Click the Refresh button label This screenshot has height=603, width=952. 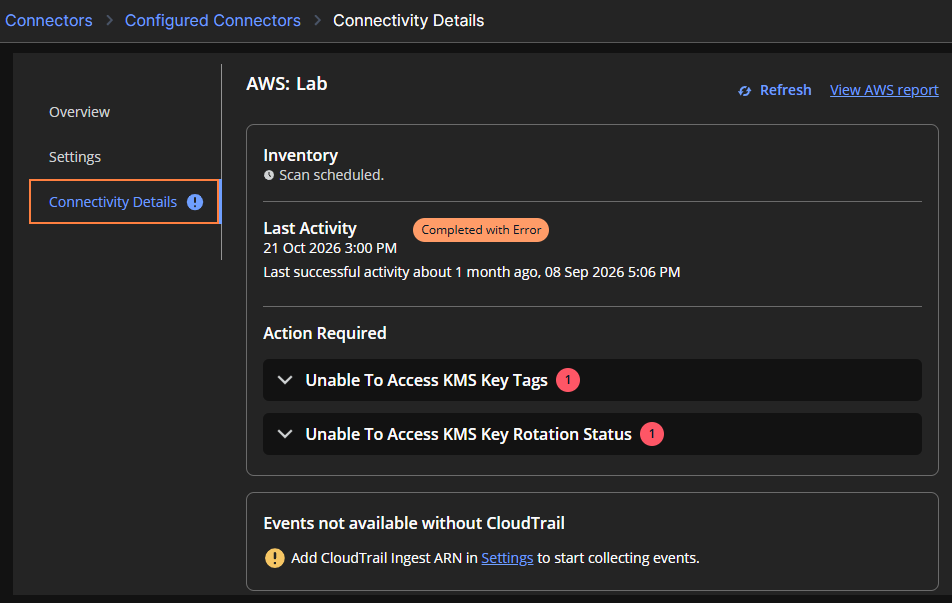pos(786,90)
